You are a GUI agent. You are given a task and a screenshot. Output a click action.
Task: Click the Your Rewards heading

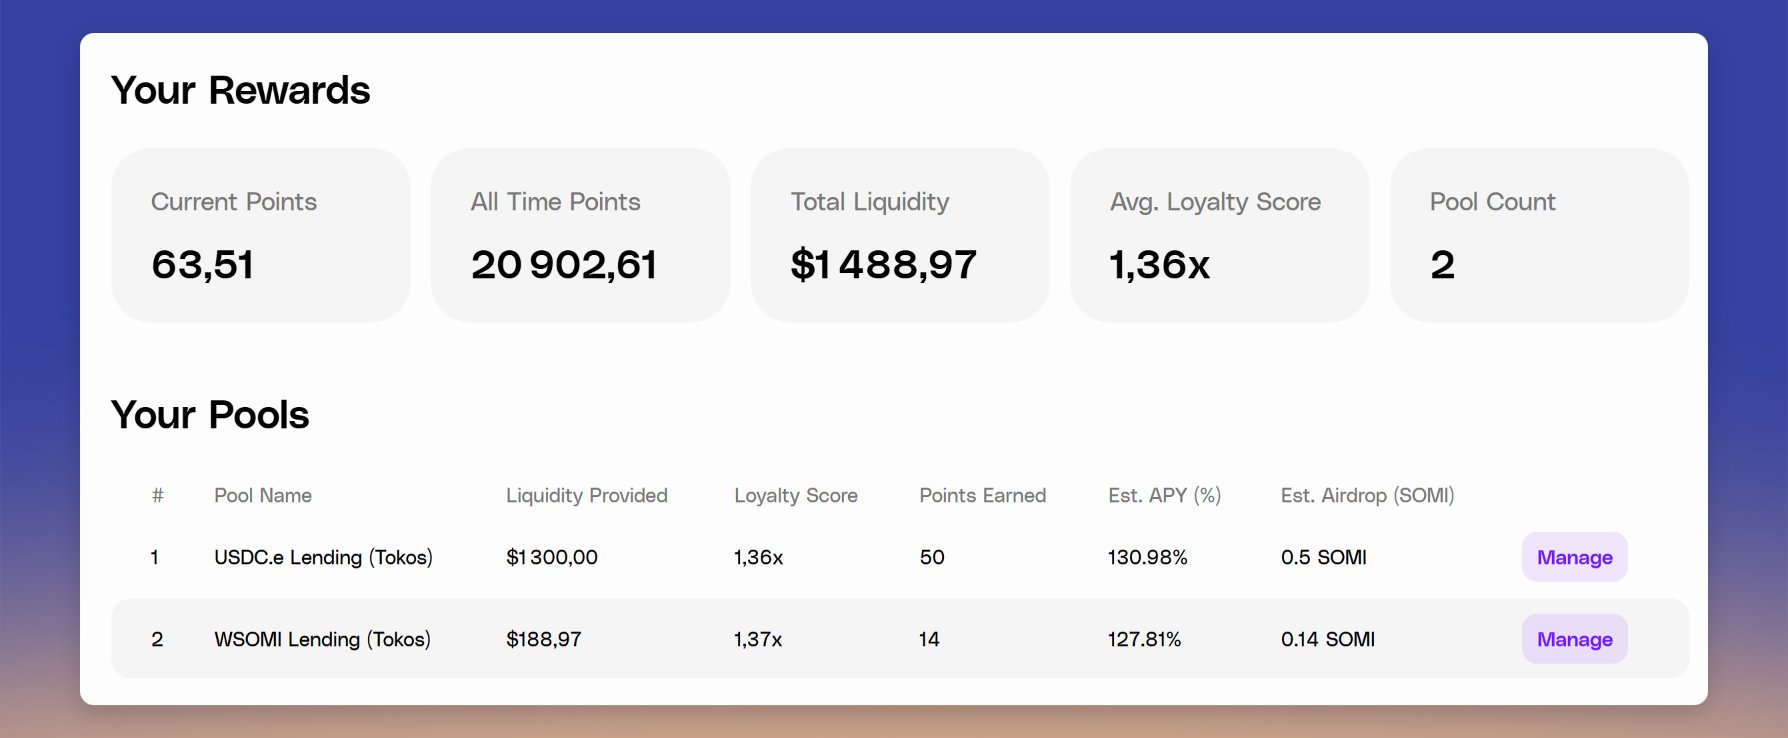click(241, 90)
